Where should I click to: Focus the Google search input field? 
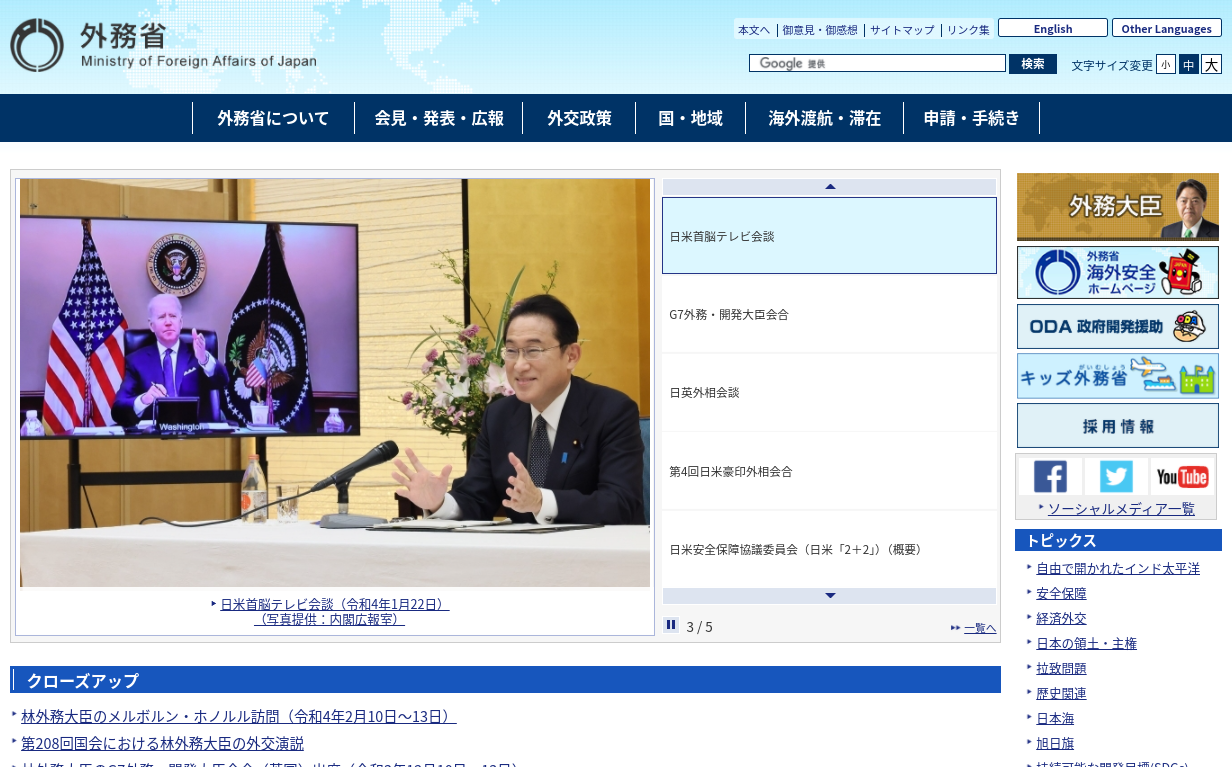[x=877, y=63]
